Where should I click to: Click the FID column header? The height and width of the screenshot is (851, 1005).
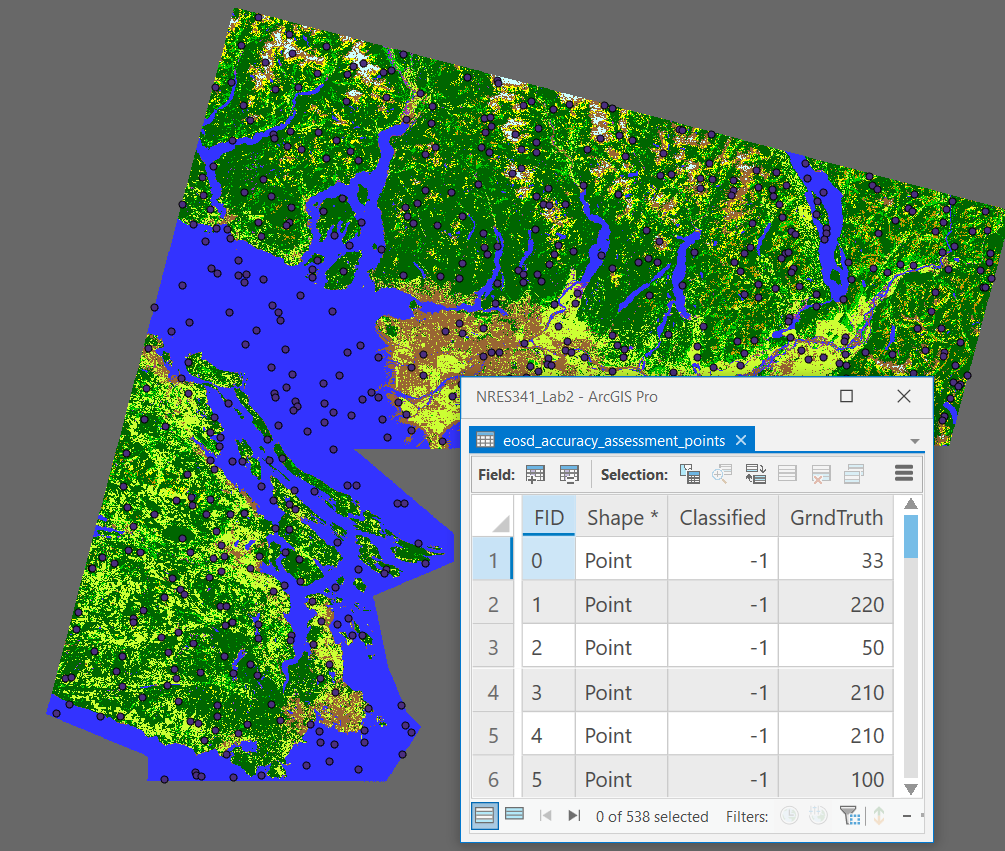pos(549,517)
